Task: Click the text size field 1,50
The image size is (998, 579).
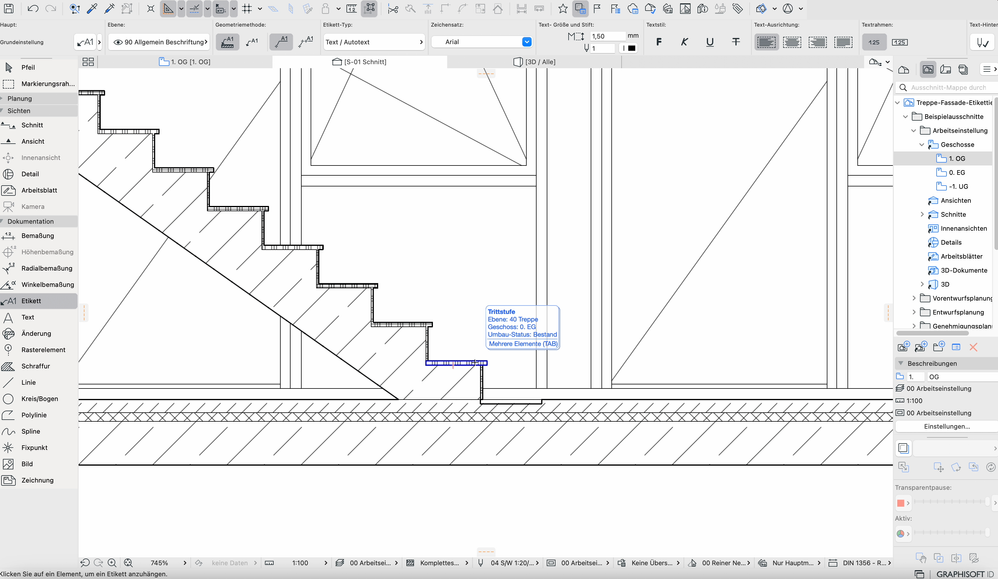Action: tap(606, 36)
